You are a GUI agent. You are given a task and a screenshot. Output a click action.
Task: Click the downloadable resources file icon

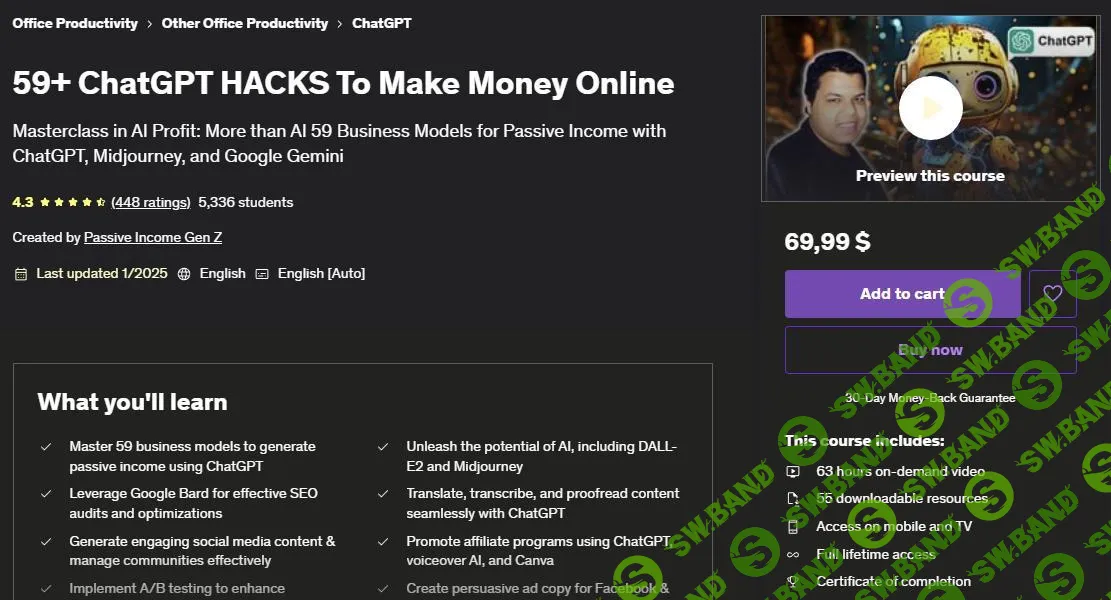(x=793, y=499)
